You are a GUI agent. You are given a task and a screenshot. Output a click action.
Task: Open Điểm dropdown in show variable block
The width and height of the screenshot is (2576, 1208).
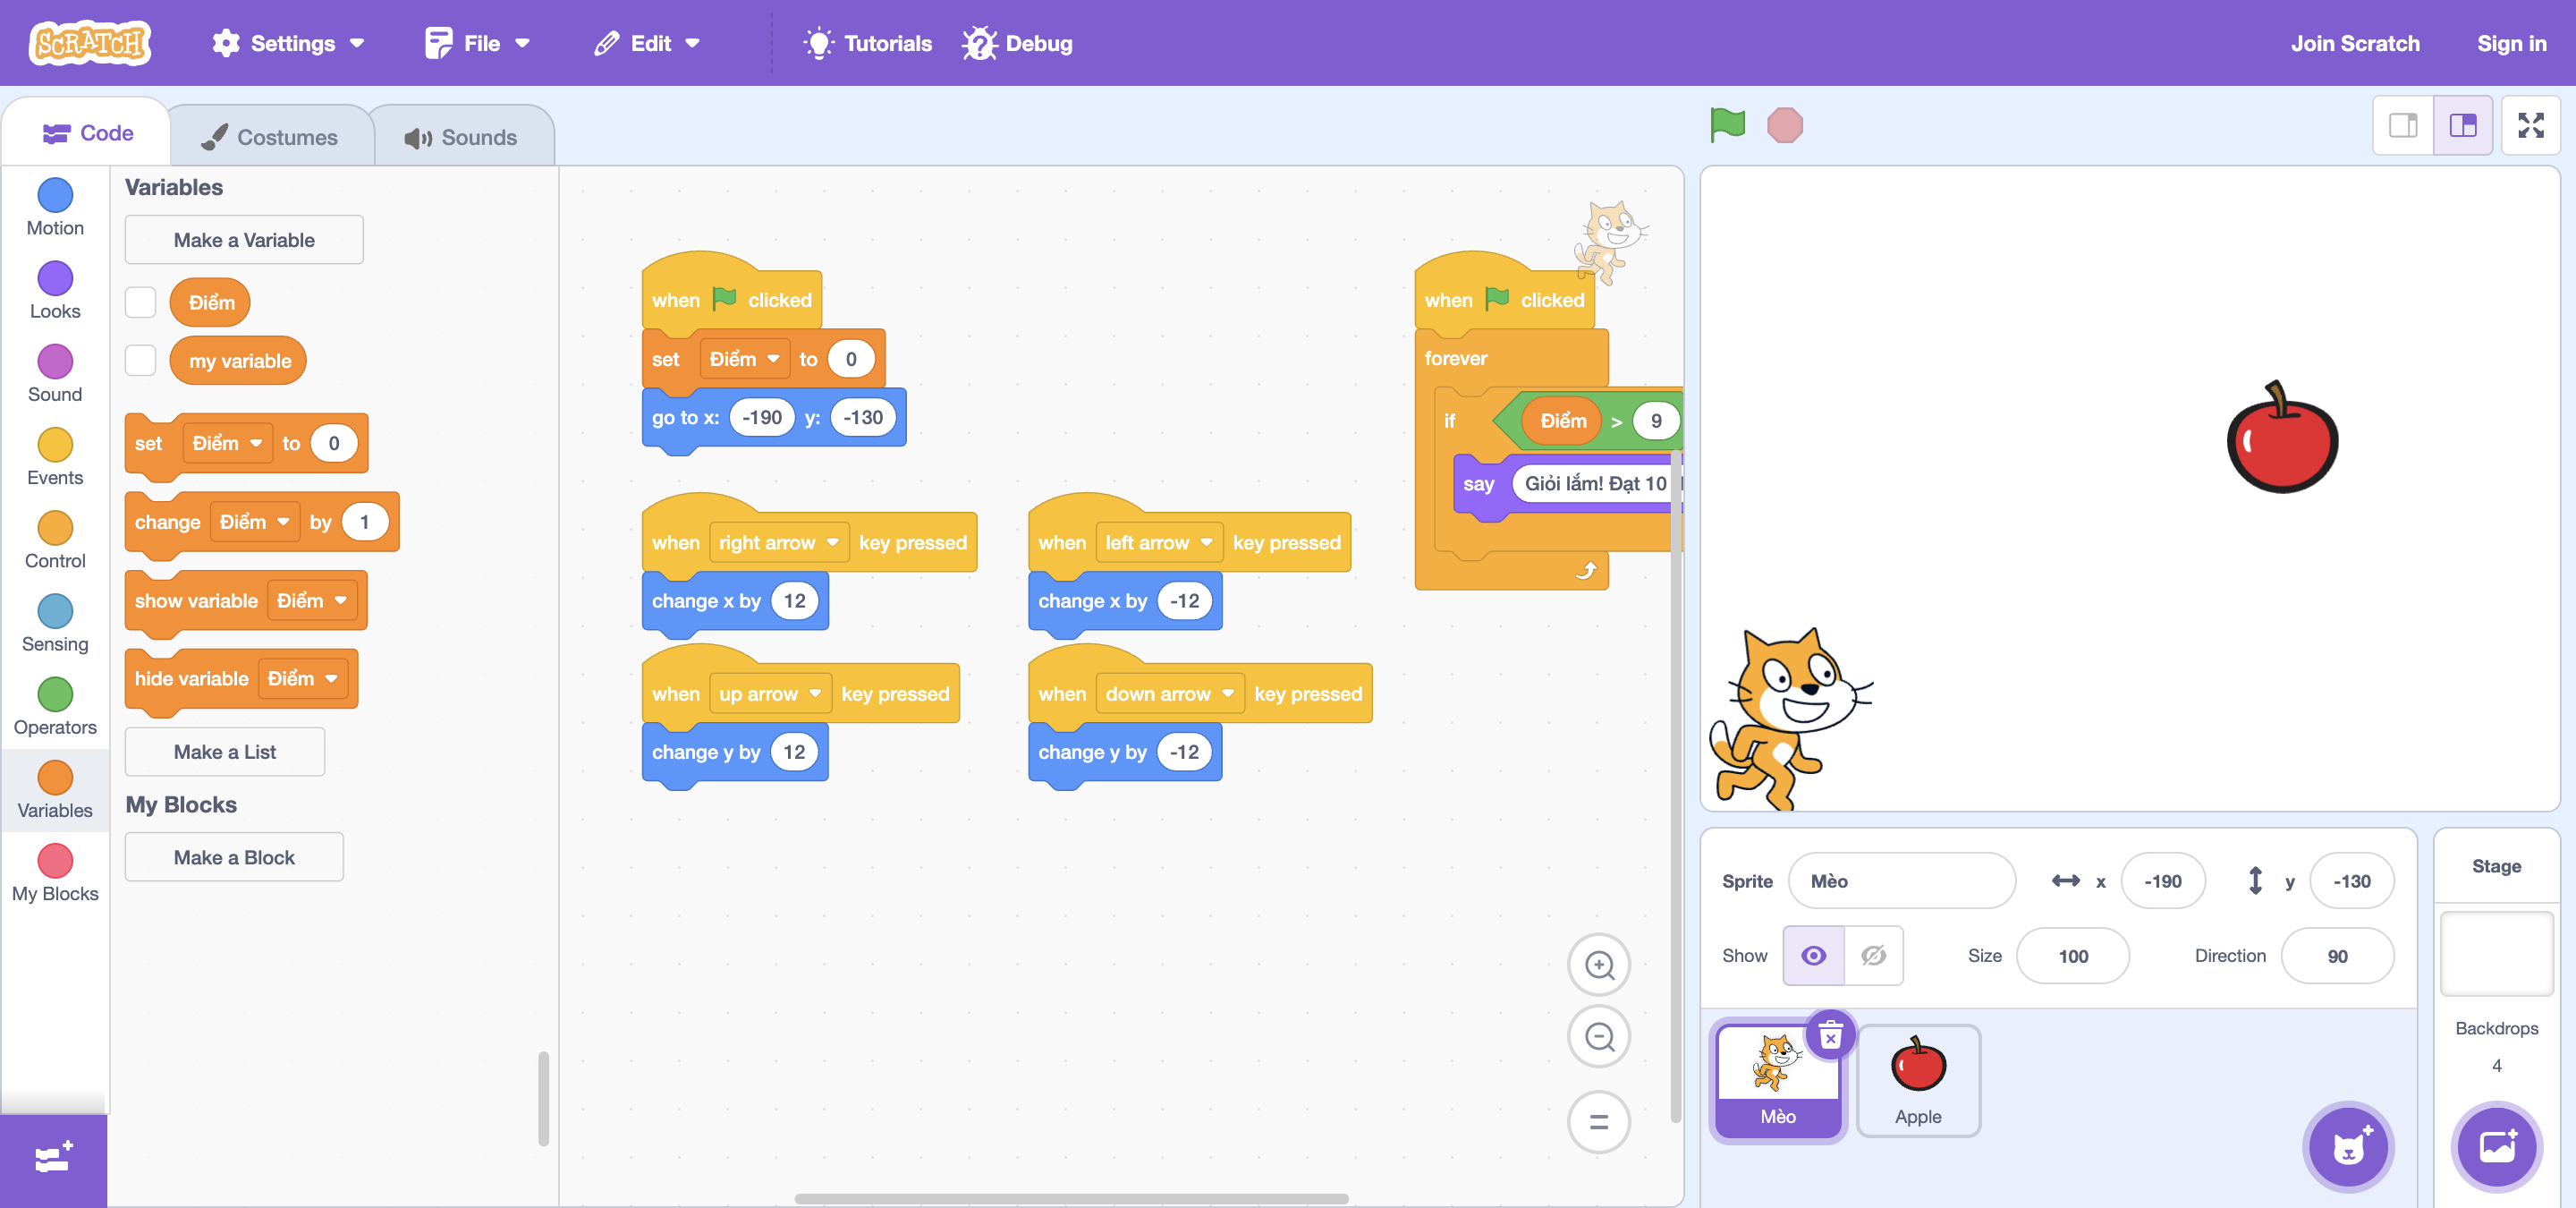pos(312,600)
